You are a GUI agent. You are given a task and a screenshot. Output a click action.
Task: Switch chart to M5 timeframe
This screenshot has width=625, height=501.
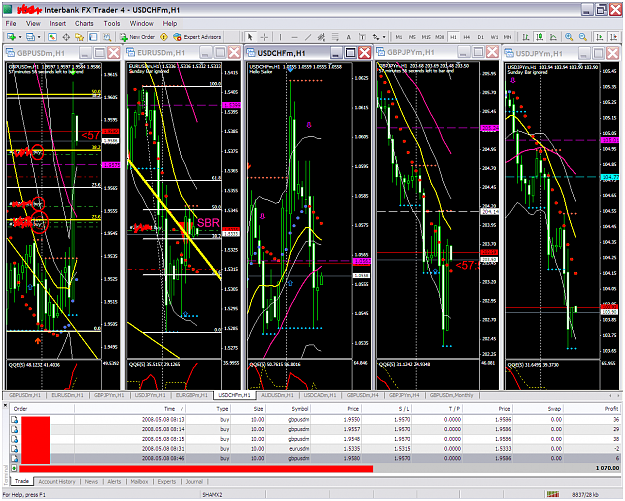pyautogui.click(x=412, y=37)
